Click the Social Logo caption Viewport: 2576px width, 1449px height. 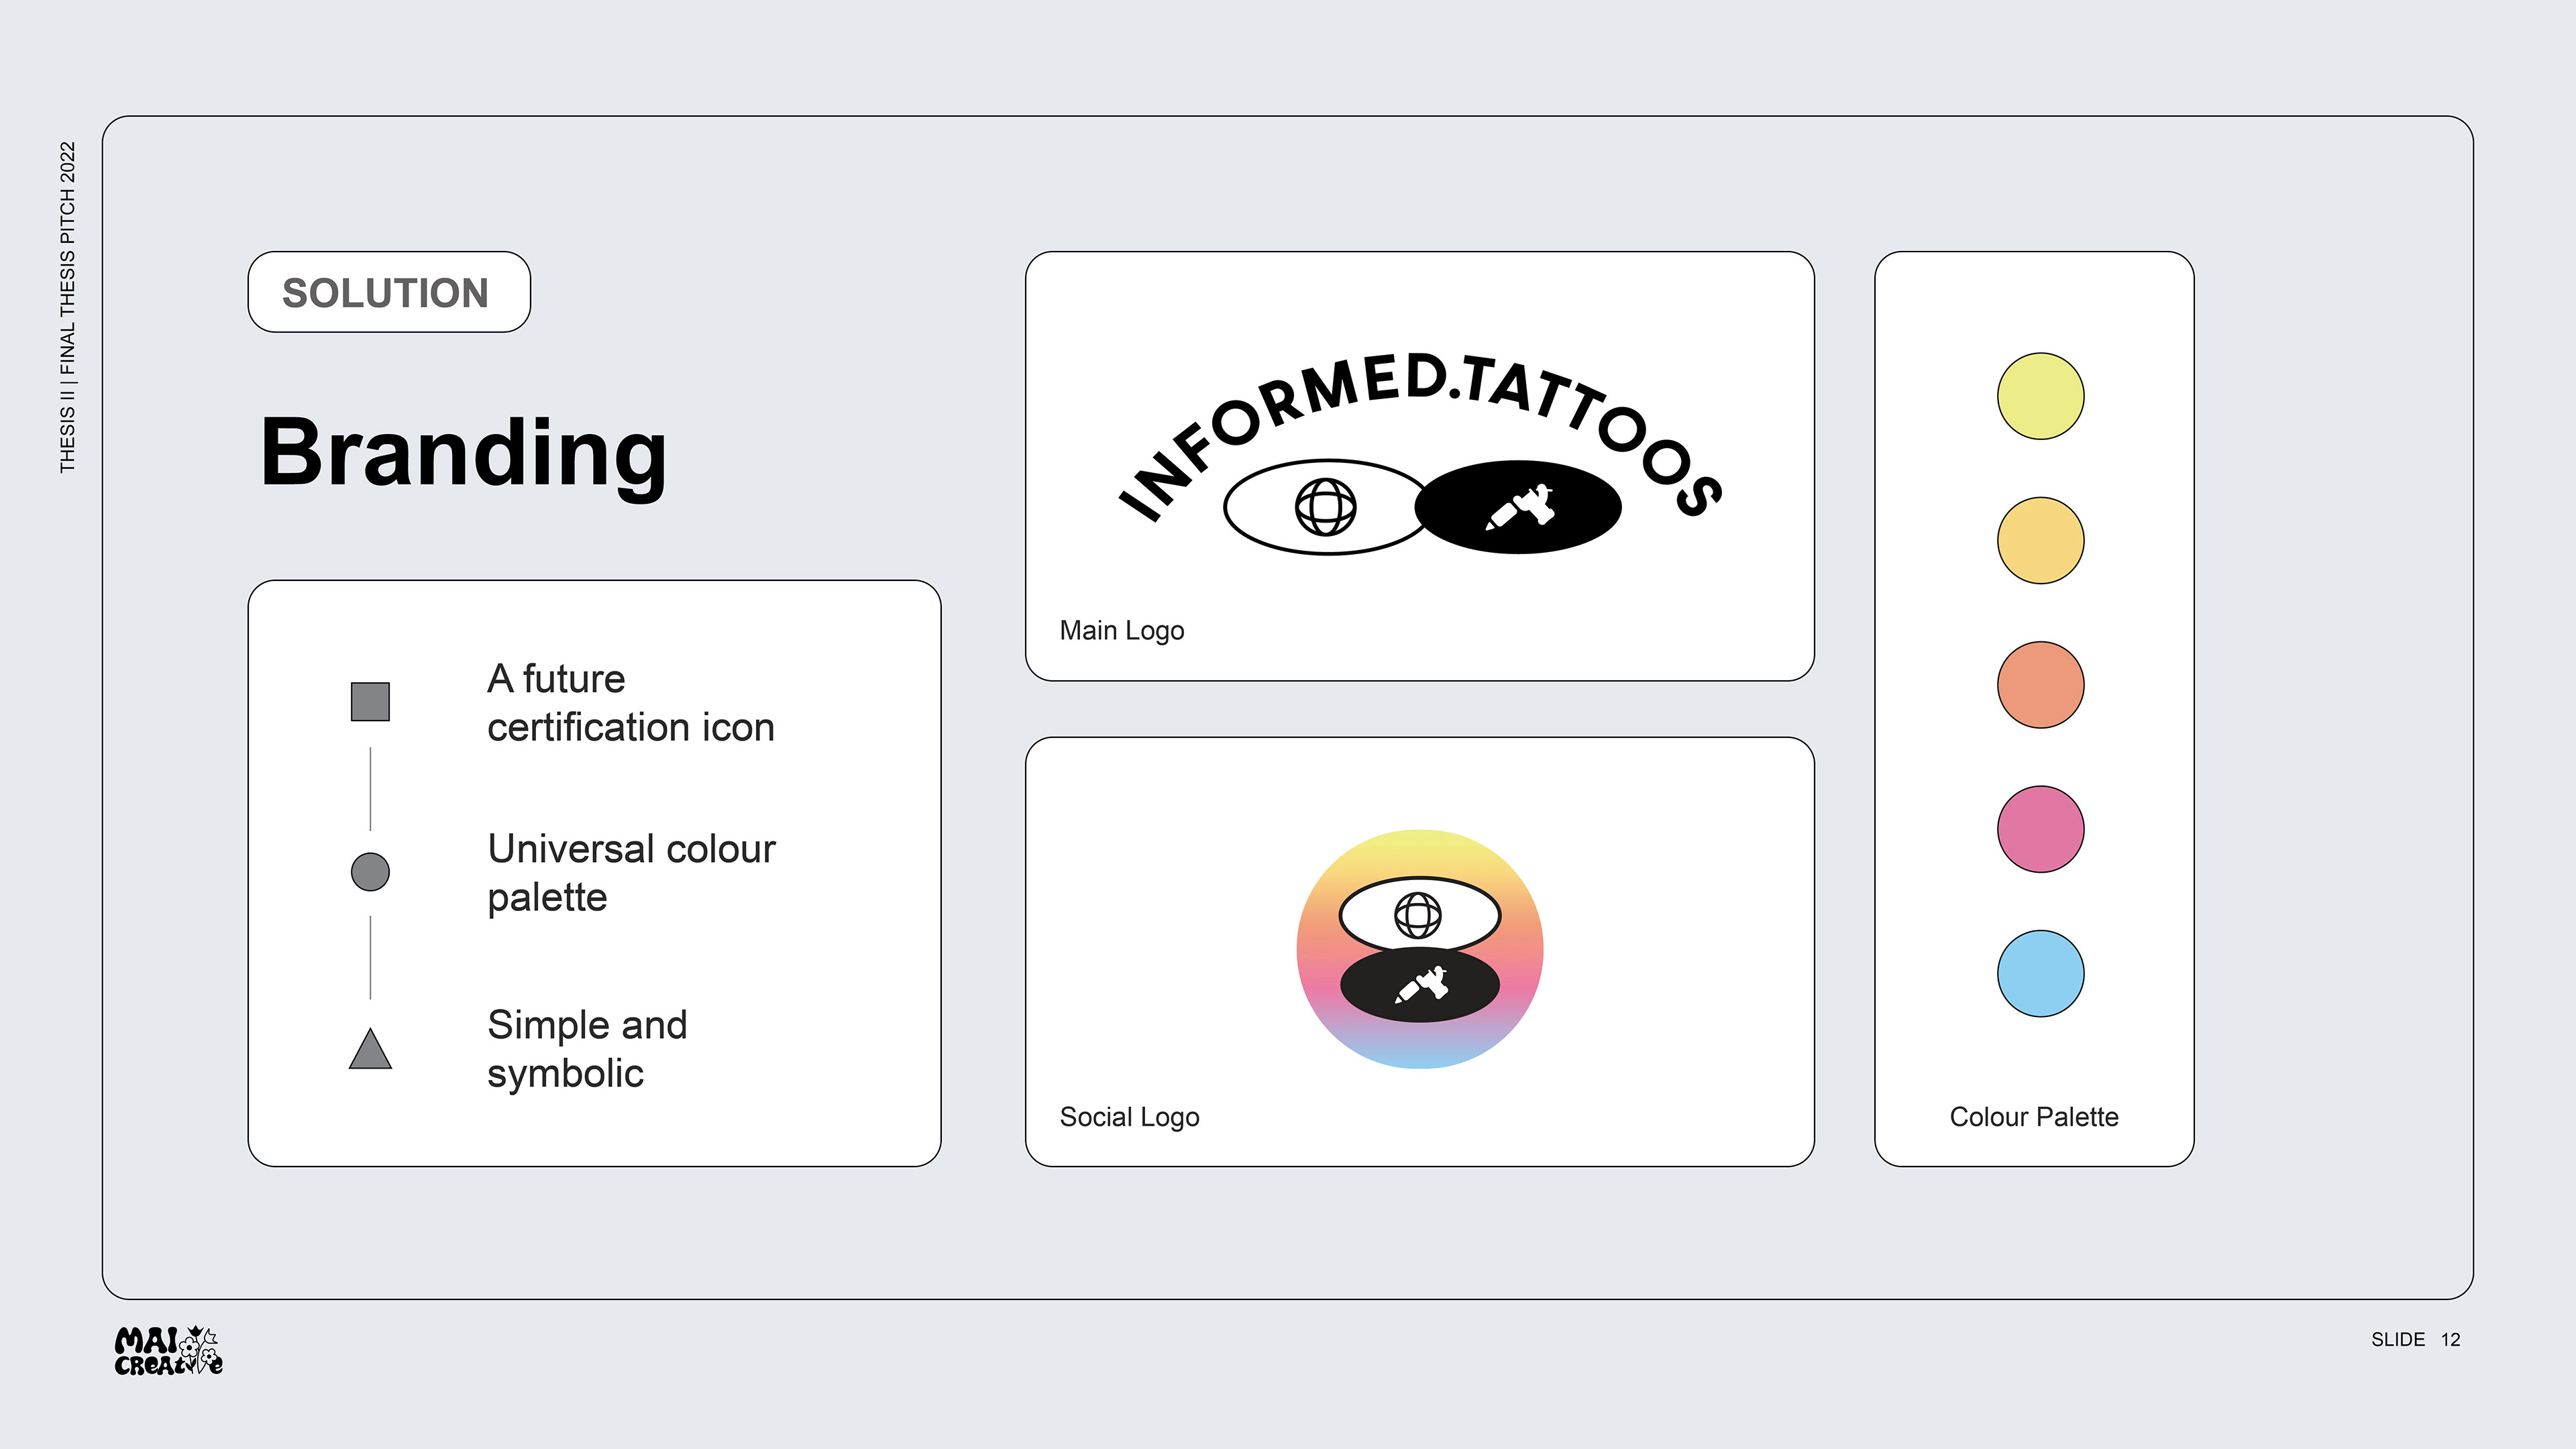coord(1129,1117)
